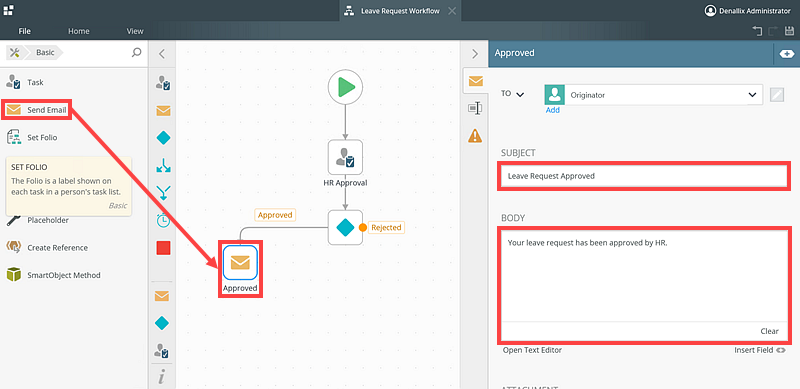Viewport: 800px width, 389px height.
Task: Open the File menu
Action: 24,31
